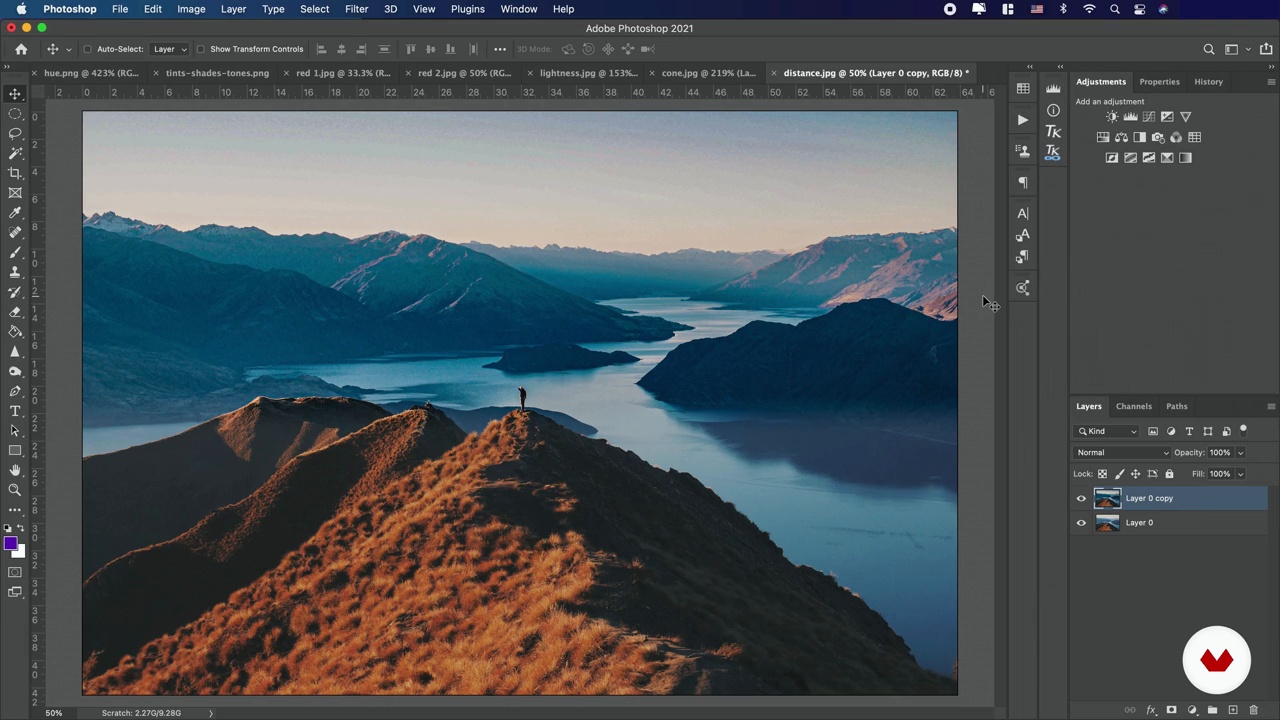This screenshot has height=720, width=1280.
Task: Toggle lock image pixels brush icon
Action: coord(1119,474)
